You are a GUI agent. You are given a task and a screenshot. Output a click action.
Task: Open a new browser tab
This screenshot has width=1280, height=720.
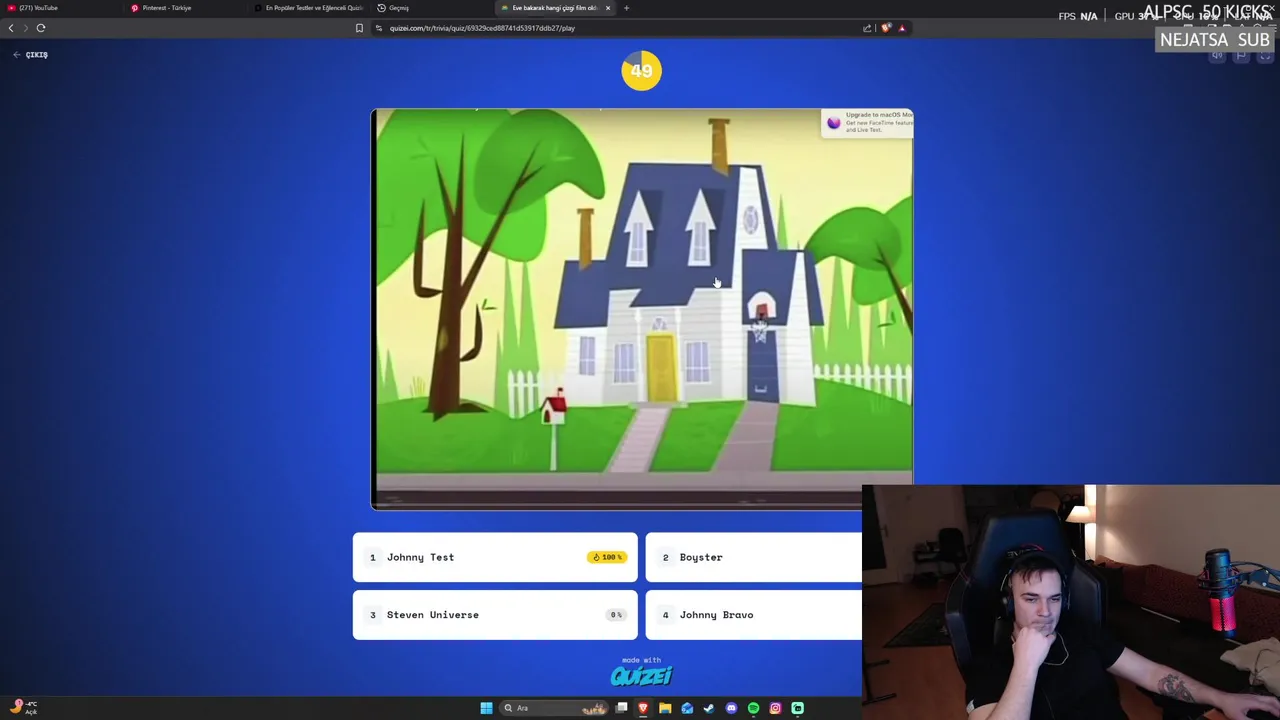click(x=626, y=8)
